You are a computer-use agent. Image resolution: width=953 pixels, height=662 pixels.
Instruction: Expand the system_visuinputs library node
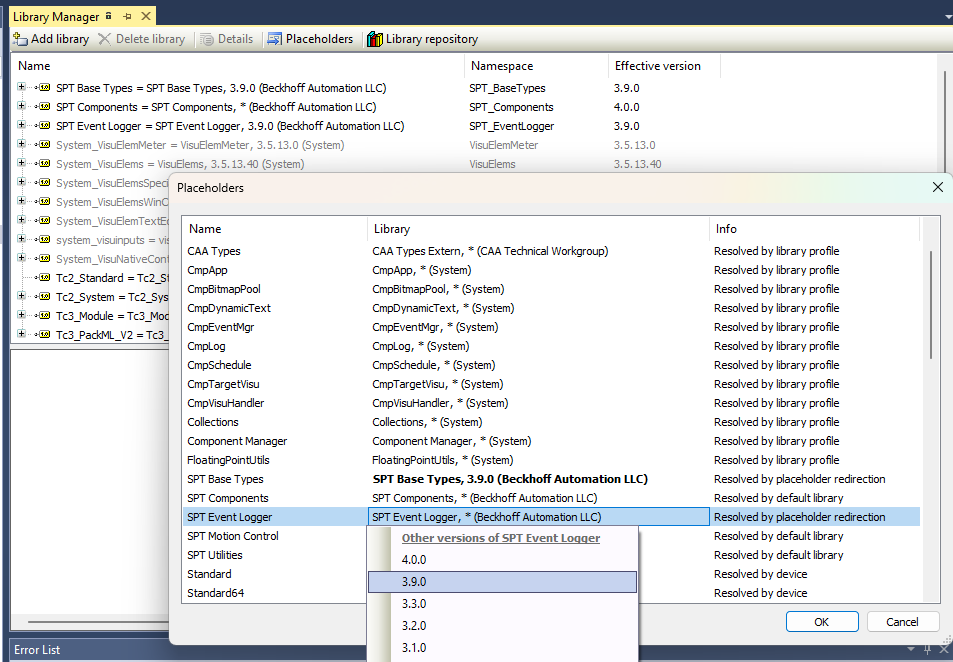click(x=21, y=239)
